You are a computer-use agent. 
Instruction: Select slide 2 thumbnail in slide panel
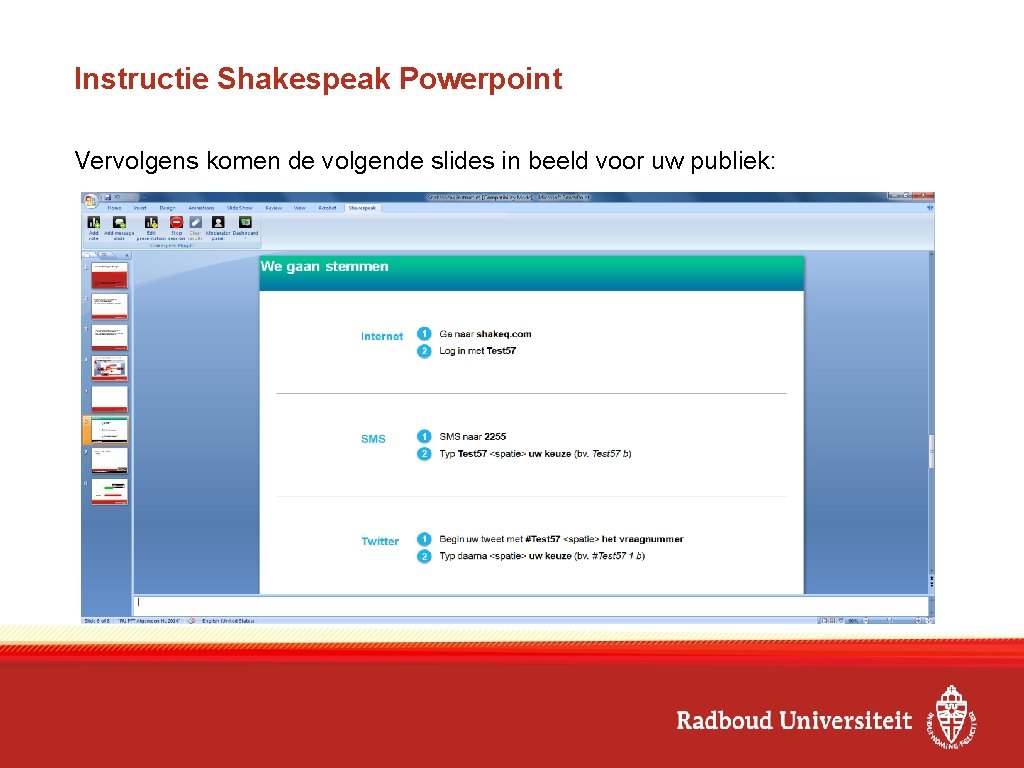pos(110,306)
